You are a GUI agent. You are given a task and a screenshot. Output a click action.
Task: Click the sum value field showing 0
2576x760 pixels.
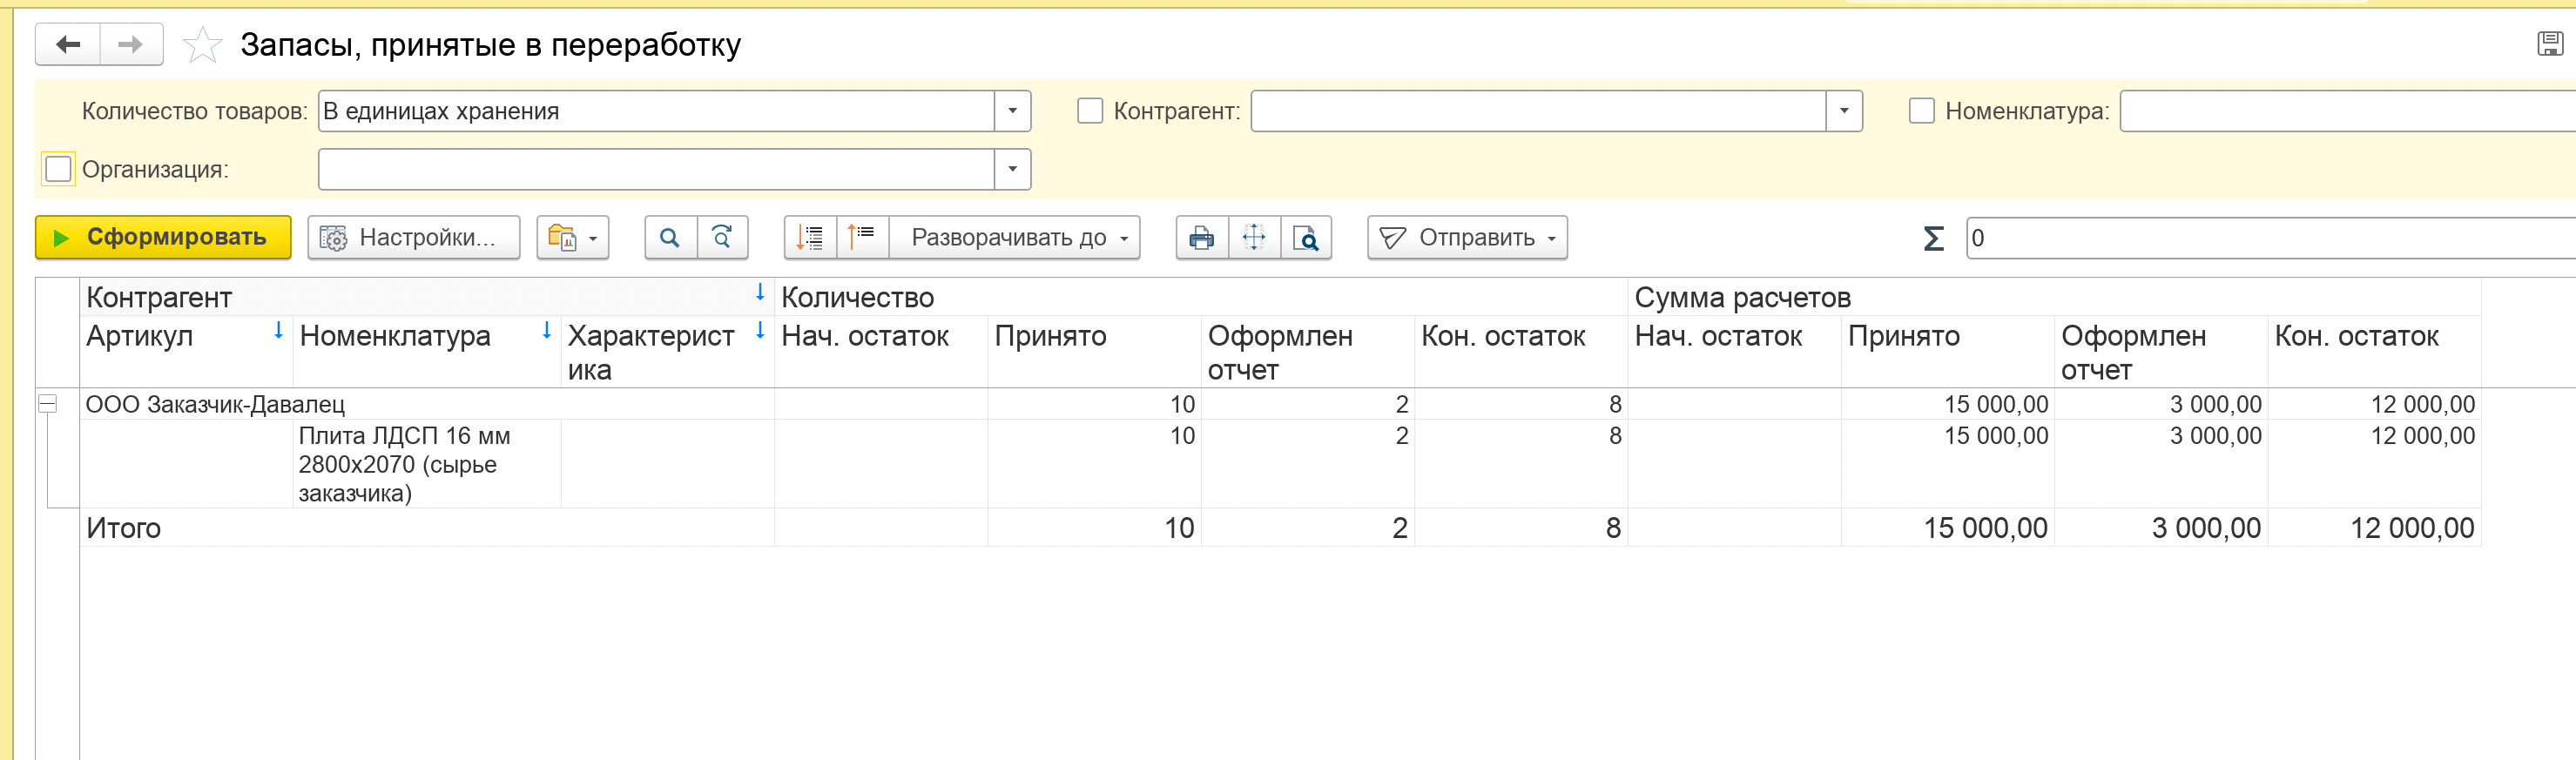pos(2270,238)
